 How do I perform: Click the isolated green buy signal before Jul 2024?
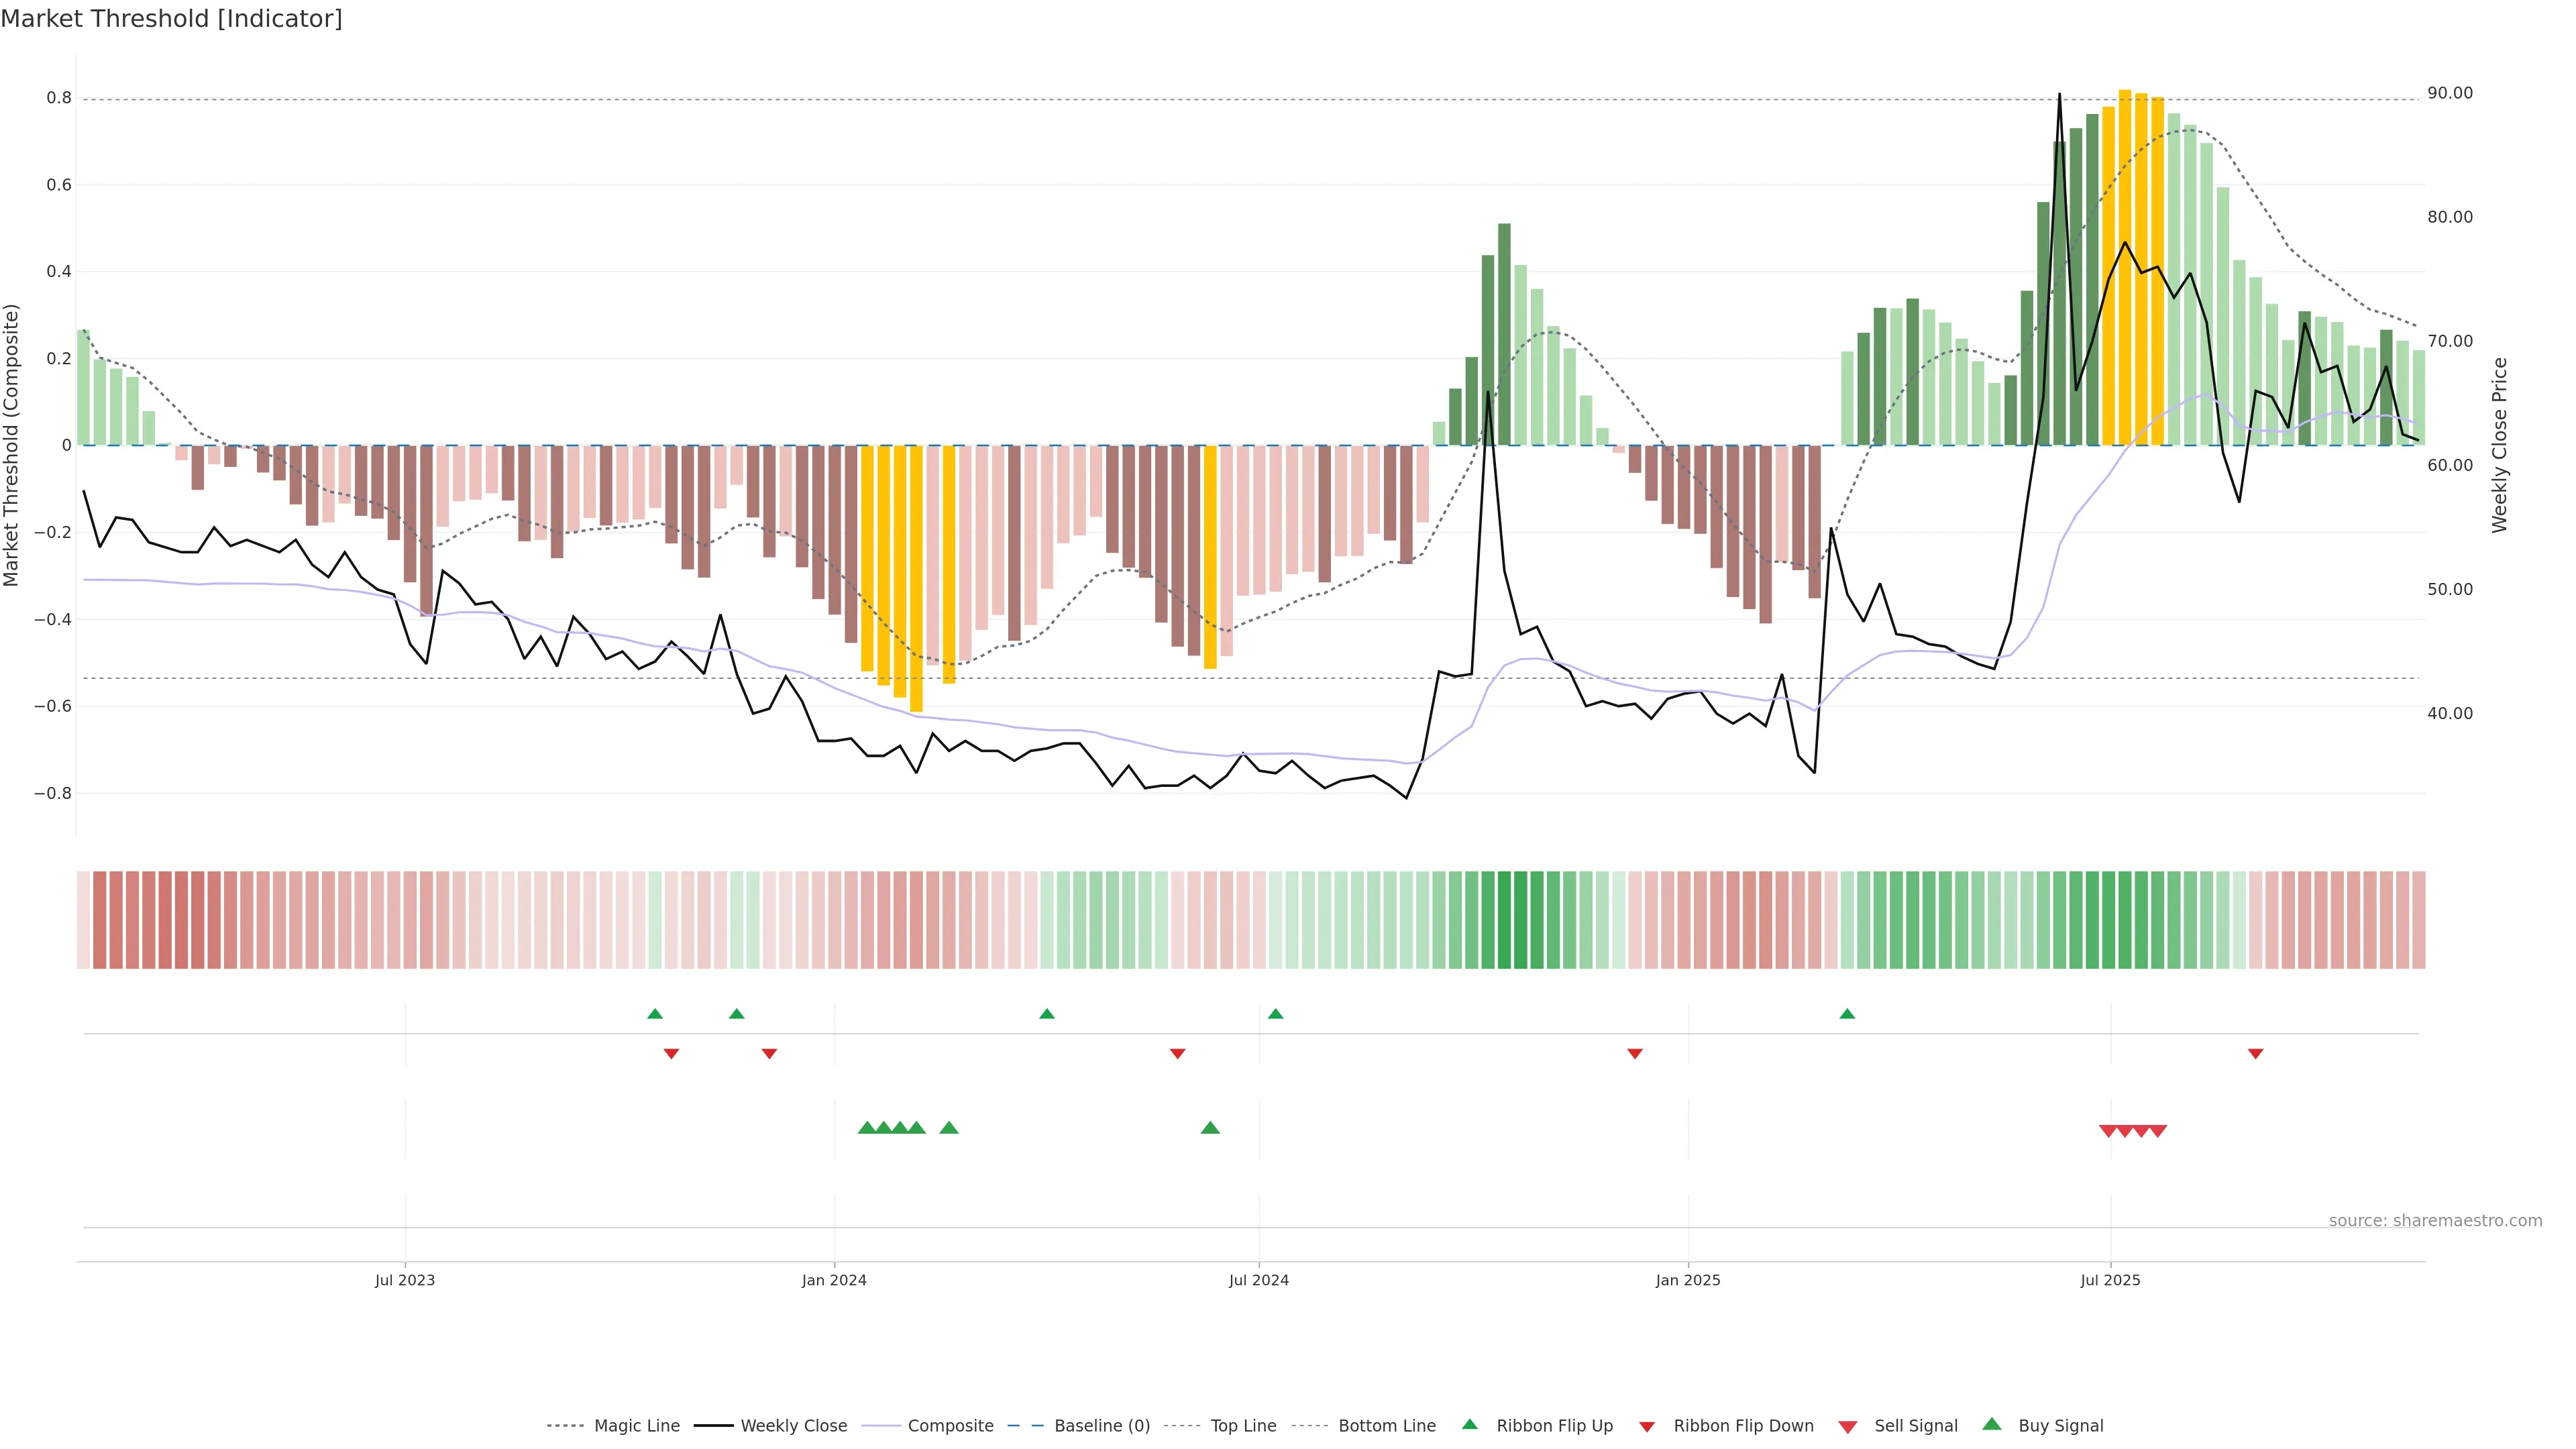point(1210,1128)
